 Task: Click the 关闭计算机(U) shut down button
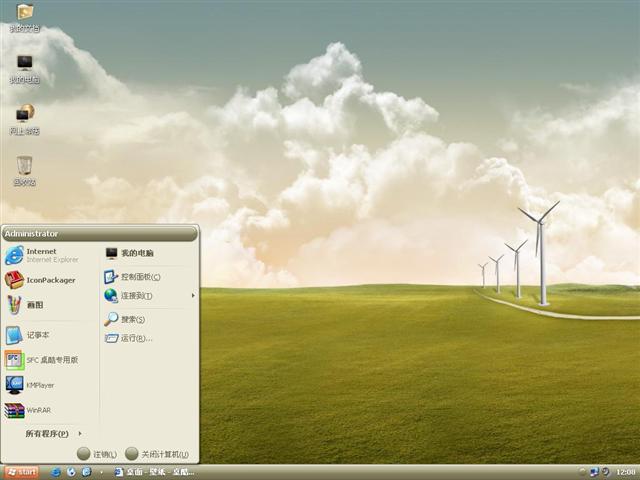pos(157,454)
